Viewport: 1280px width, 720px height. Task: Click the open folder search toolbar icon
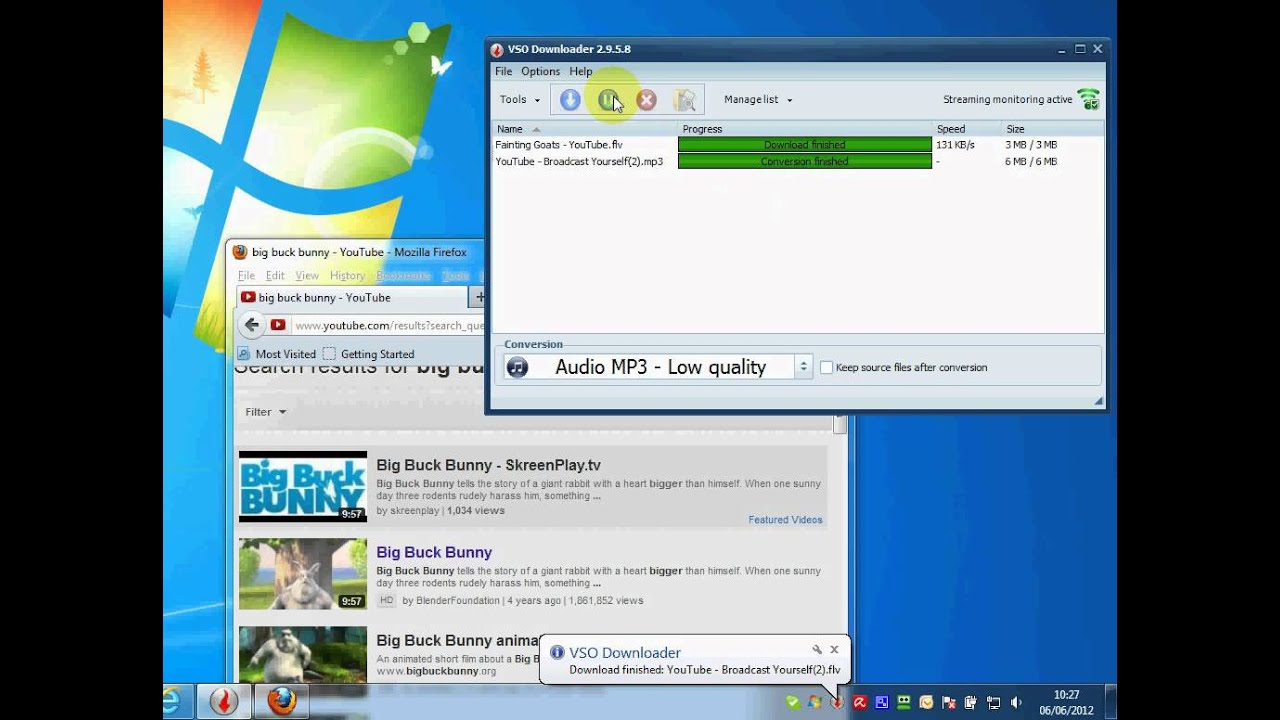point(684,100)
